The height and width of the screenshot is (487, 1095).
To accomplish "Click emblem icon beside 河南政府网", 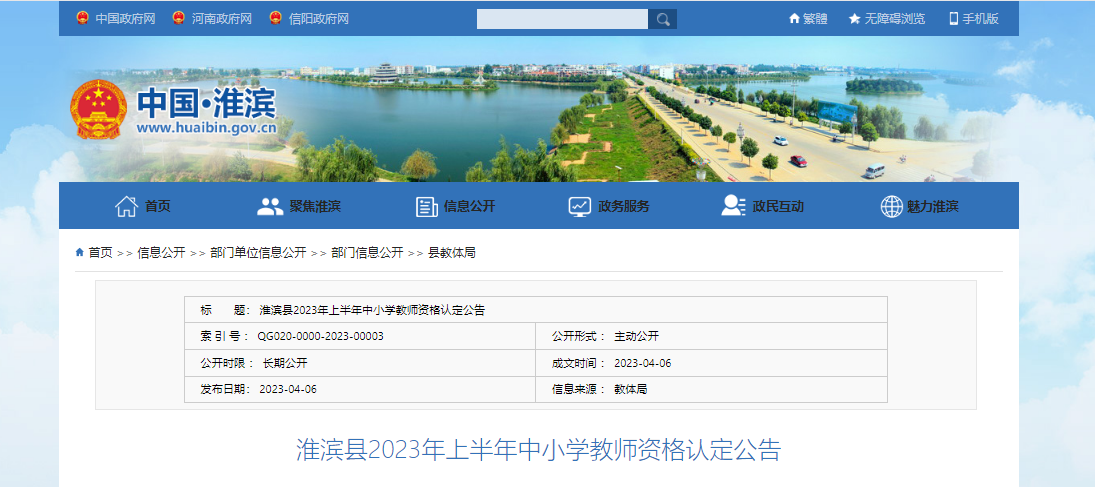I will (x=179, y=18).
